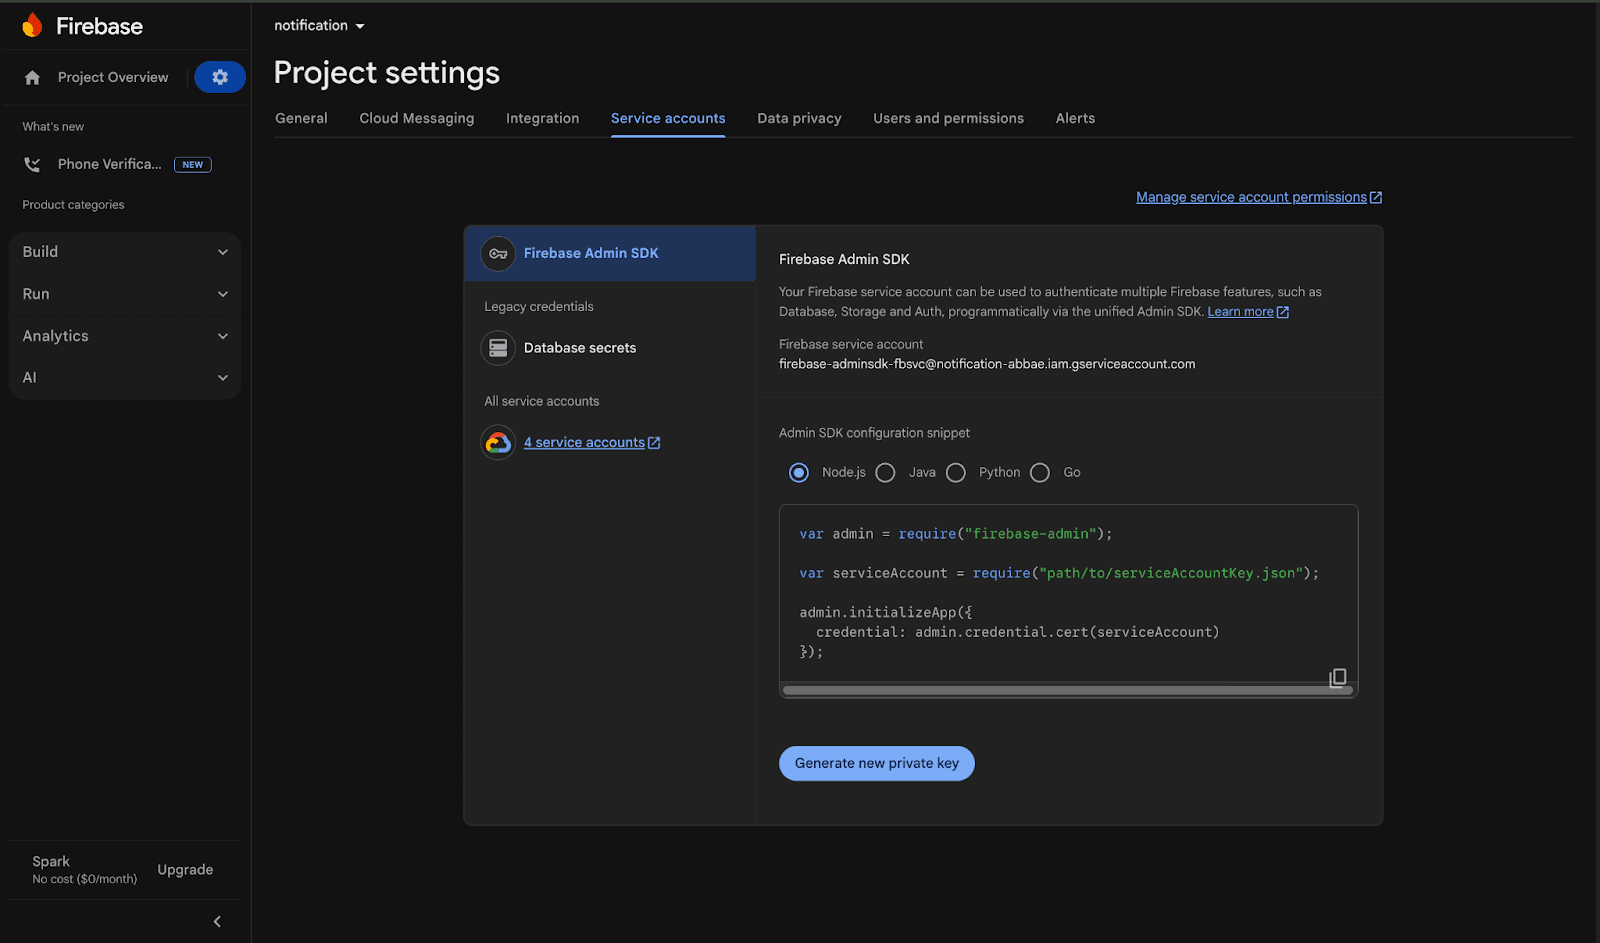Switch to the General tab
The image size is (1600, 943).
pos(301,118)
